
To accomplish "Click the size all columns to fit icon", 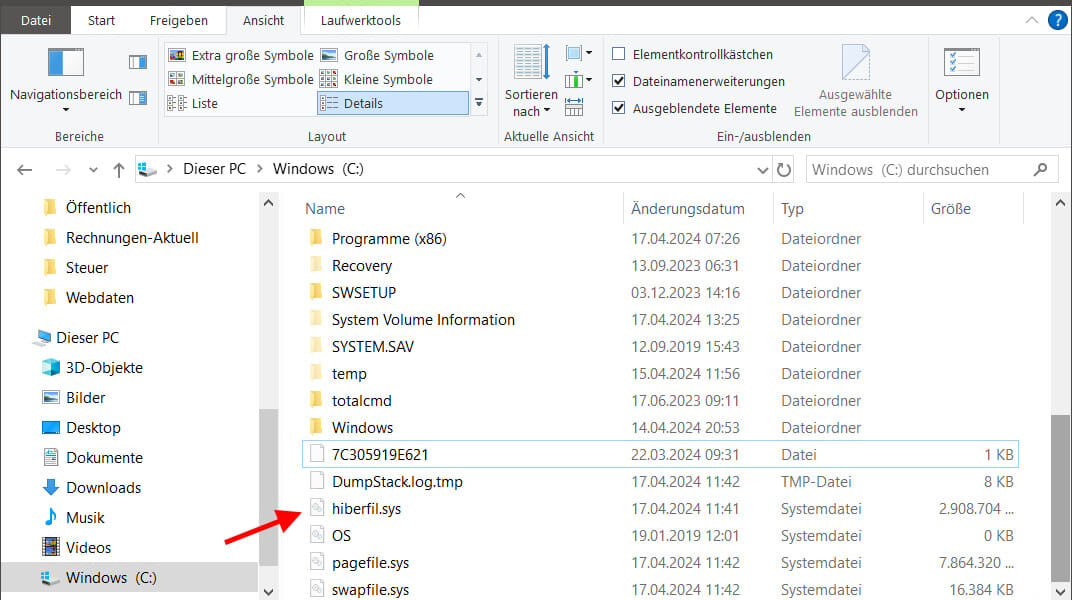I will [x=574, y=107].
